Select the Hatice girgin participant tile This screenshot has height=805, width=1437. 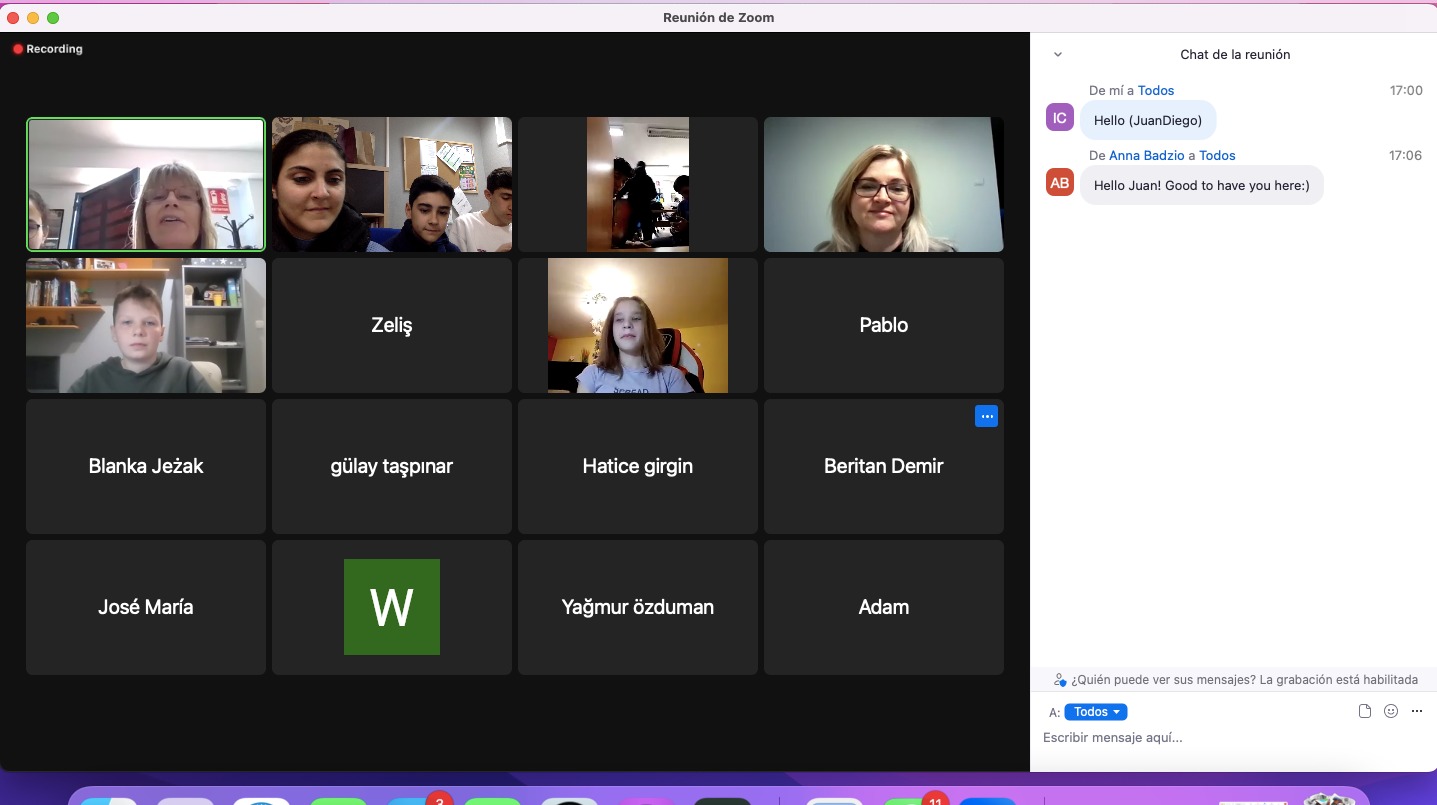pos(638,466)
